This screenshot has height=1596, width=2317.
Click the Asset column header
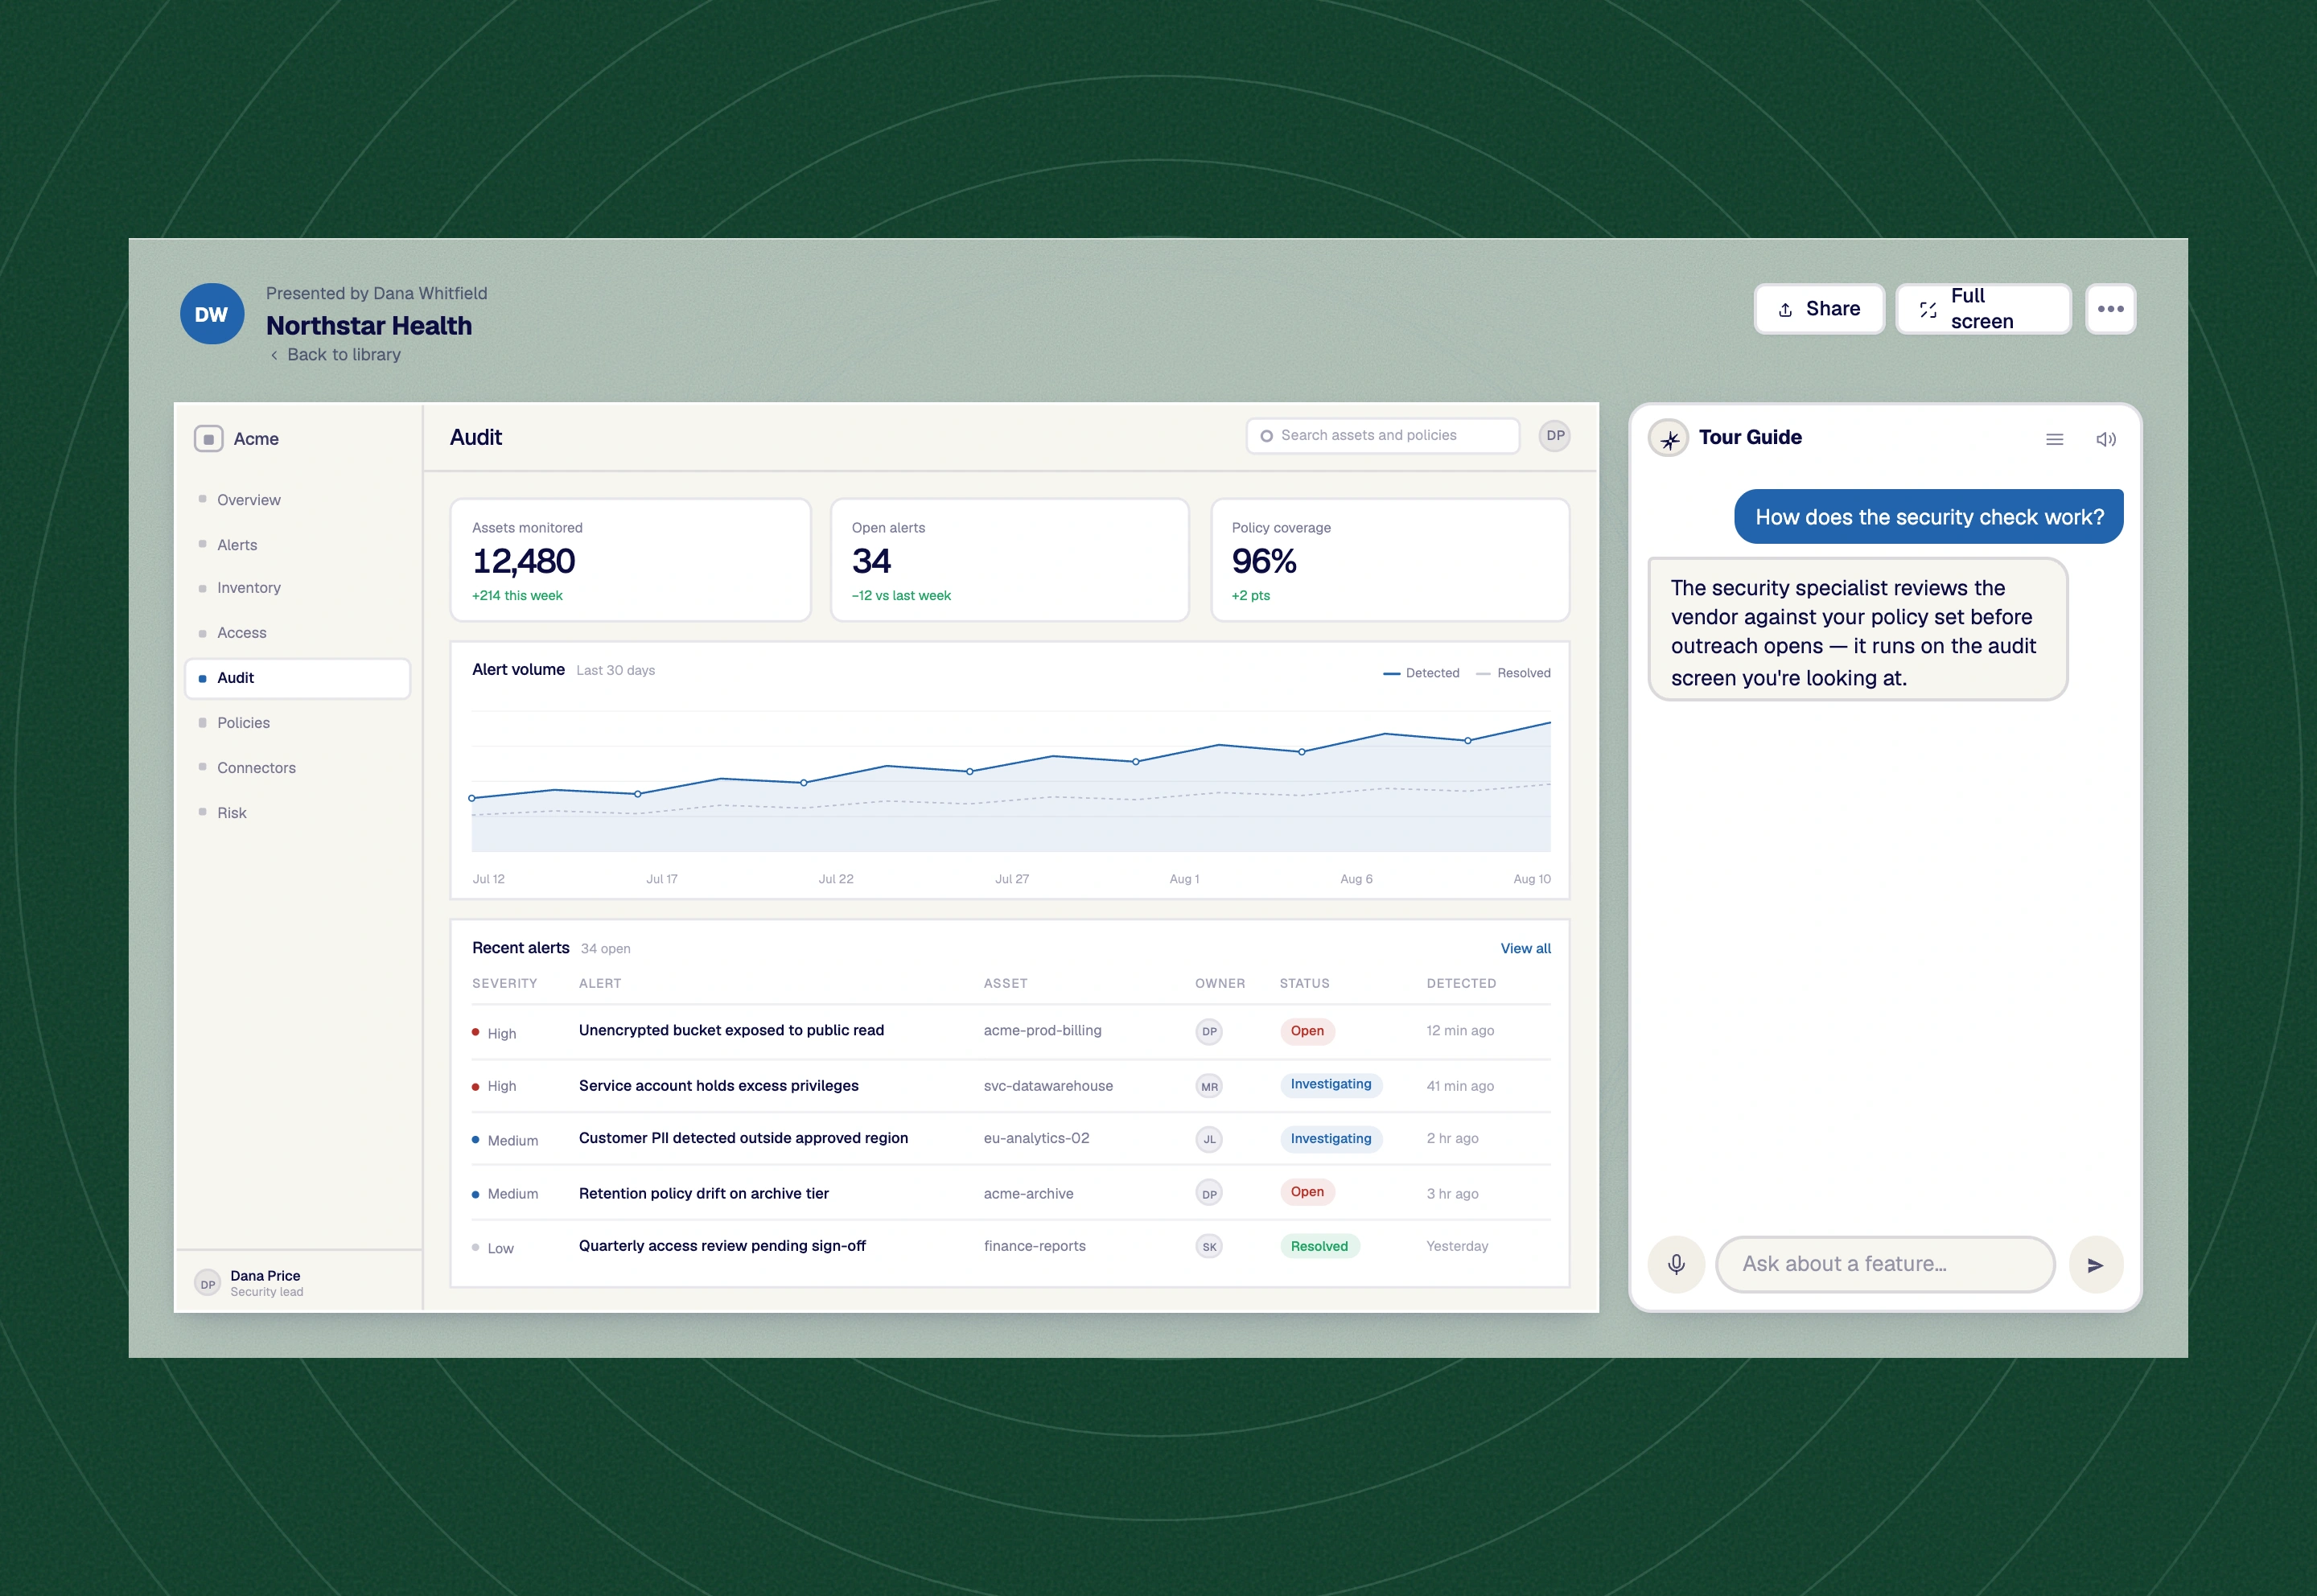point(1005,984)
